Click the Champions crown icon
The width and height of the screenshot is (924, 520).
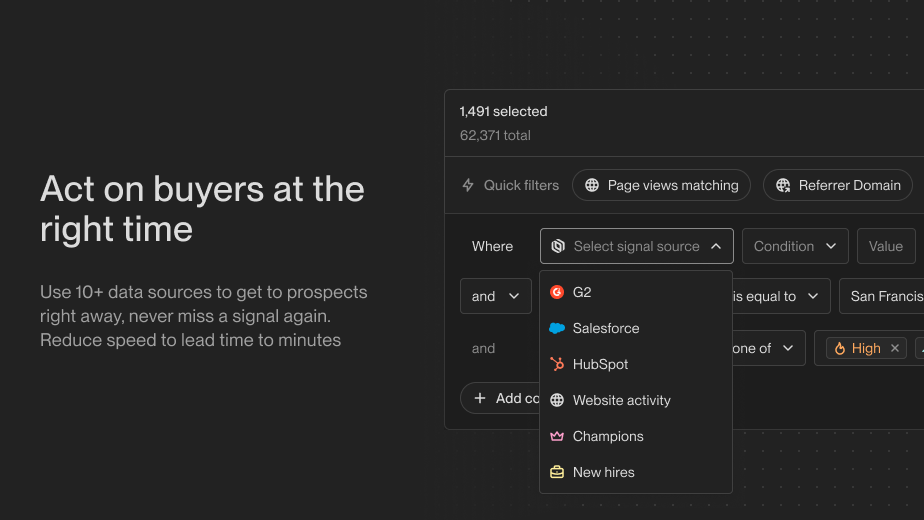(x=557, y=436)
